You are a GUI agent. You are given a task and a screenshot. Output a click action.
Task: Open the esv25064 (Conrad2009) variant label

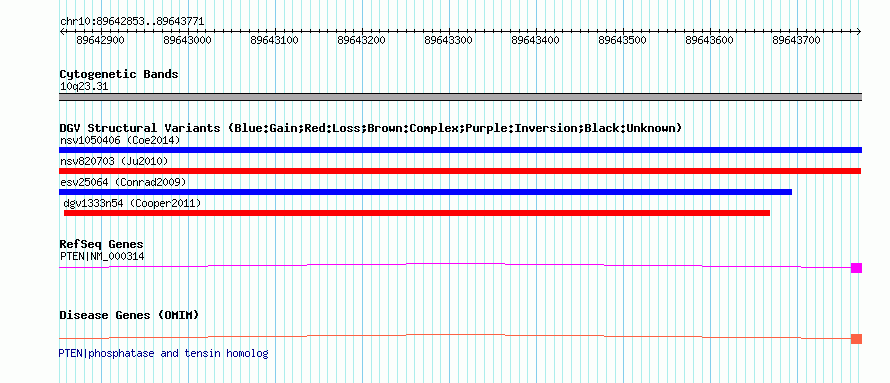[x=123, y=182]
